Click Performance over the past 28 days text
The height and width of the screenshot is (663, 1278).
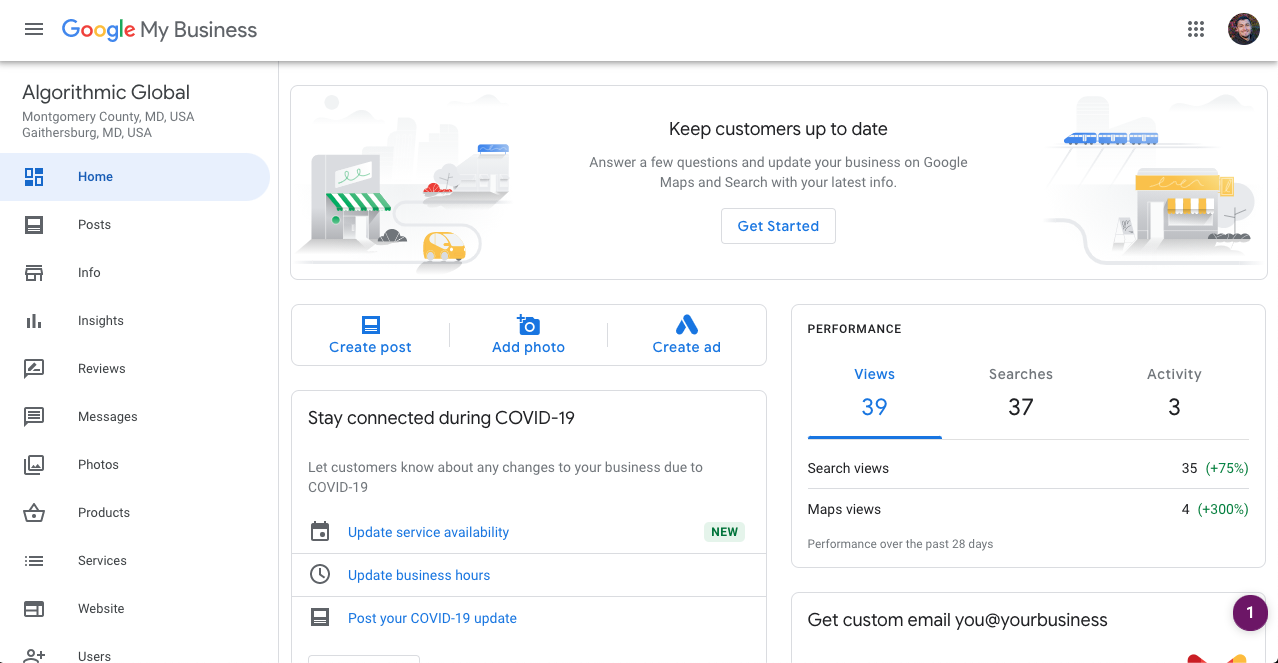tap(900, 544)
